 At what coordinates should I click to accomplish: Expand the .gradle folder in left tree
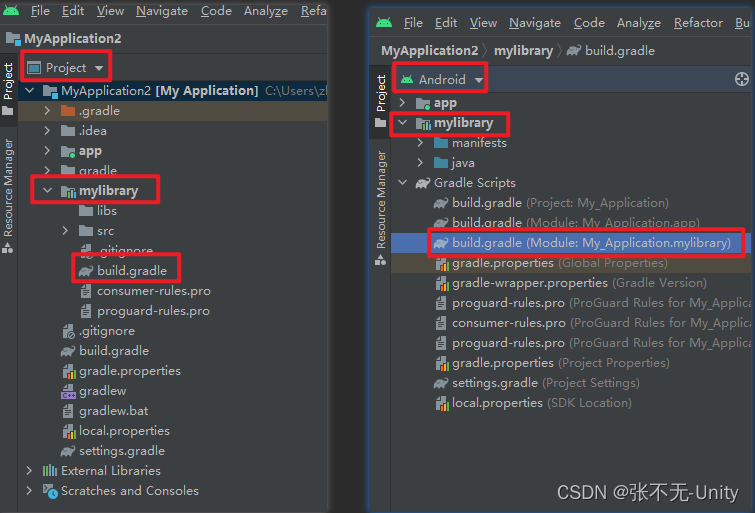[47, 111]
